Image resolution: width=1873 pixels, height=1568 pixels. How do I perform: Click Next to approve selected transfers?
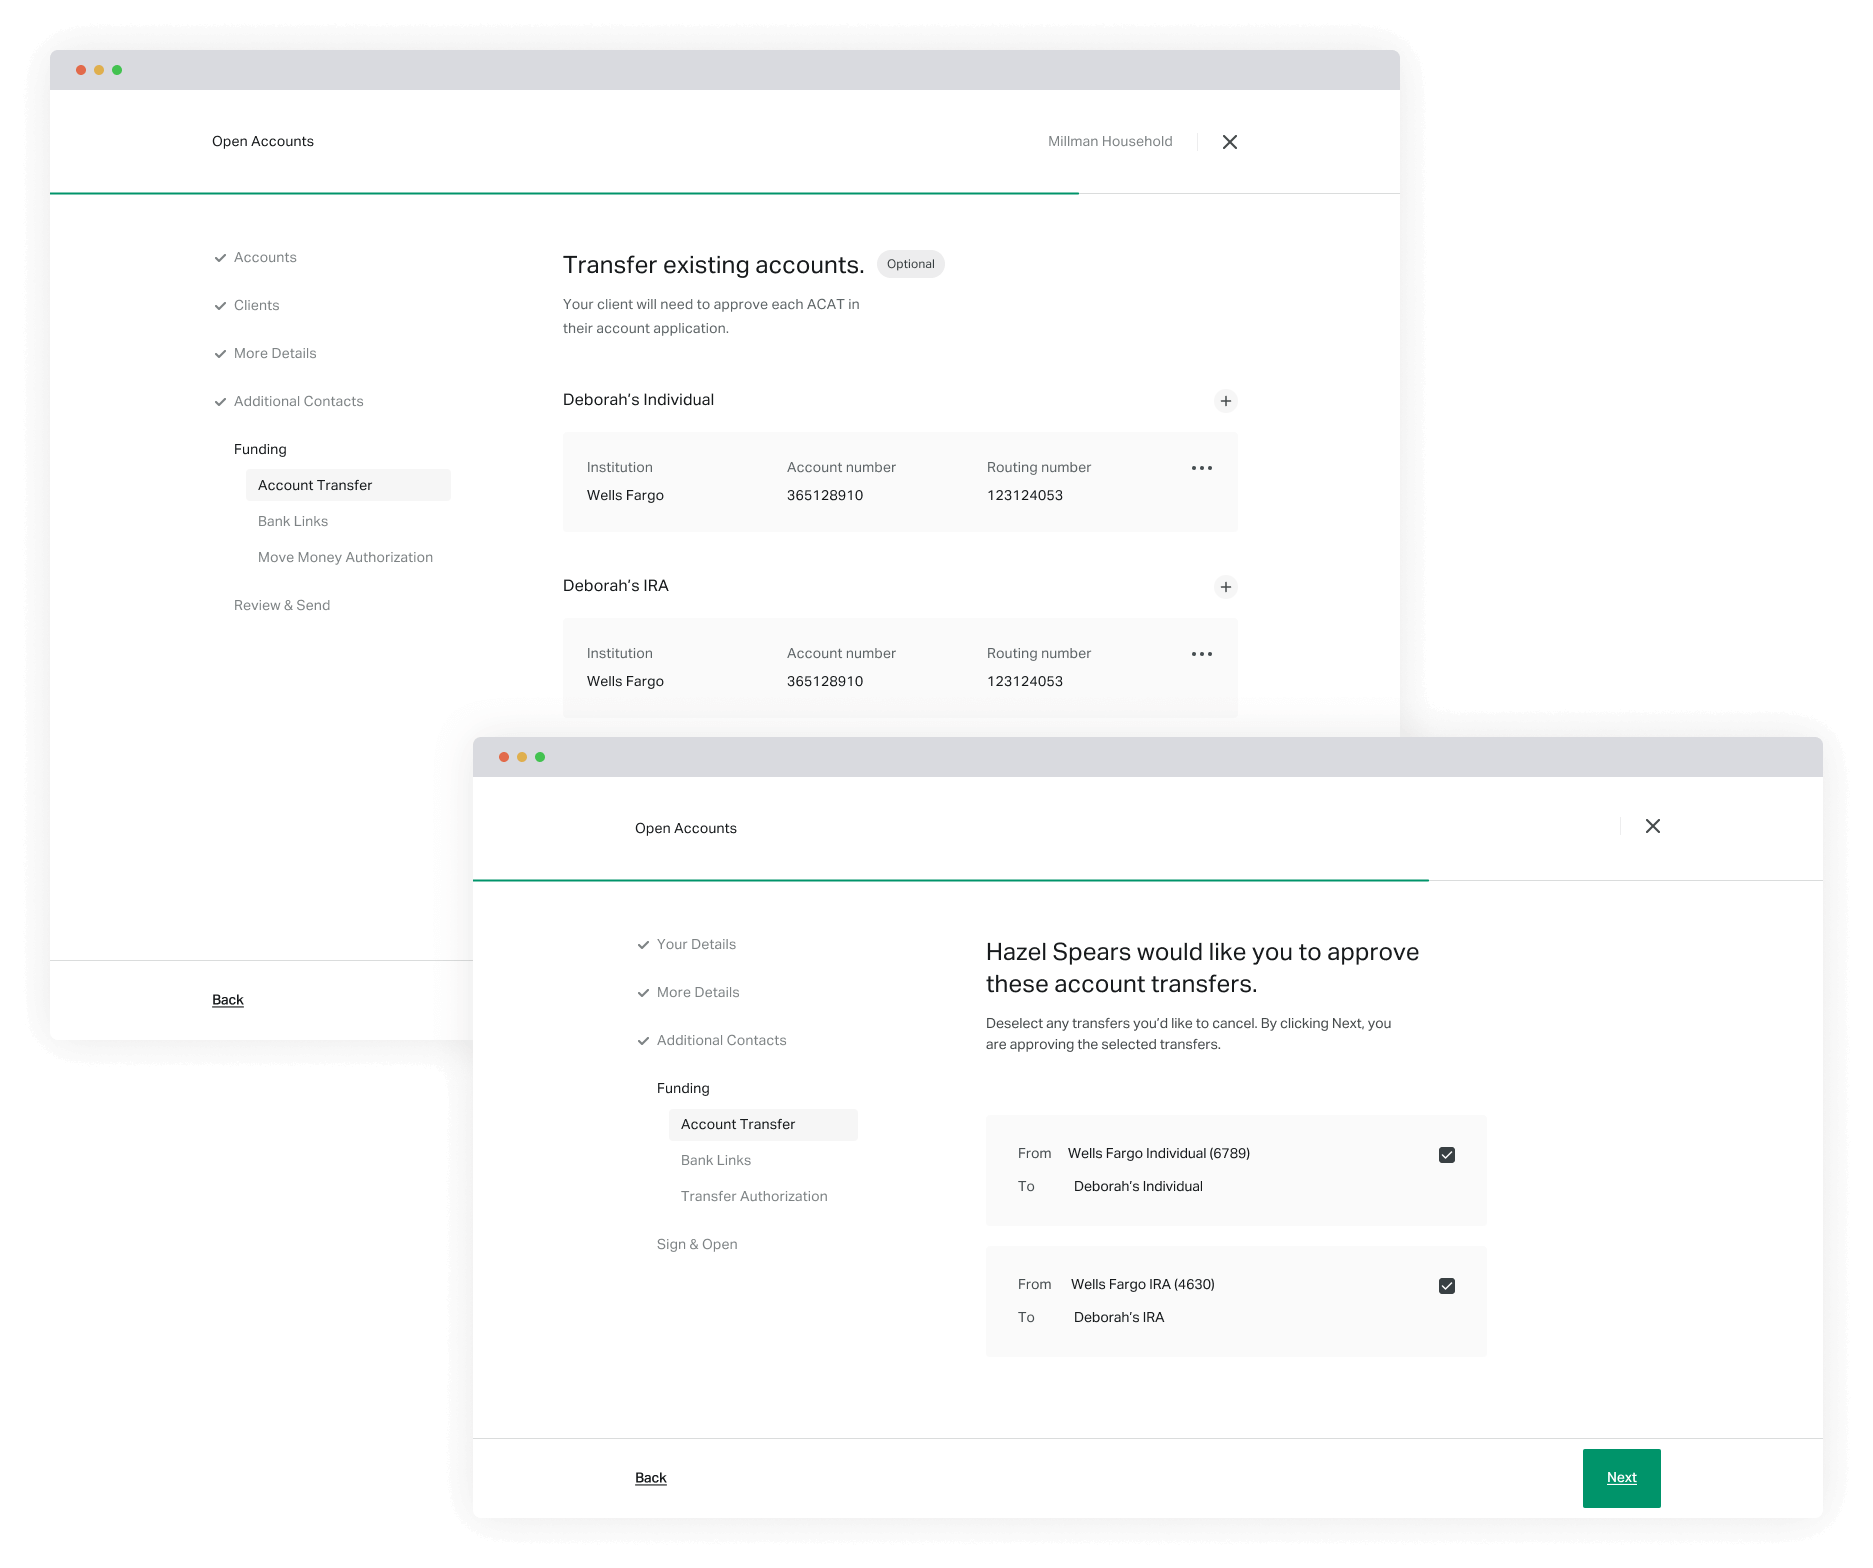1622,1478
